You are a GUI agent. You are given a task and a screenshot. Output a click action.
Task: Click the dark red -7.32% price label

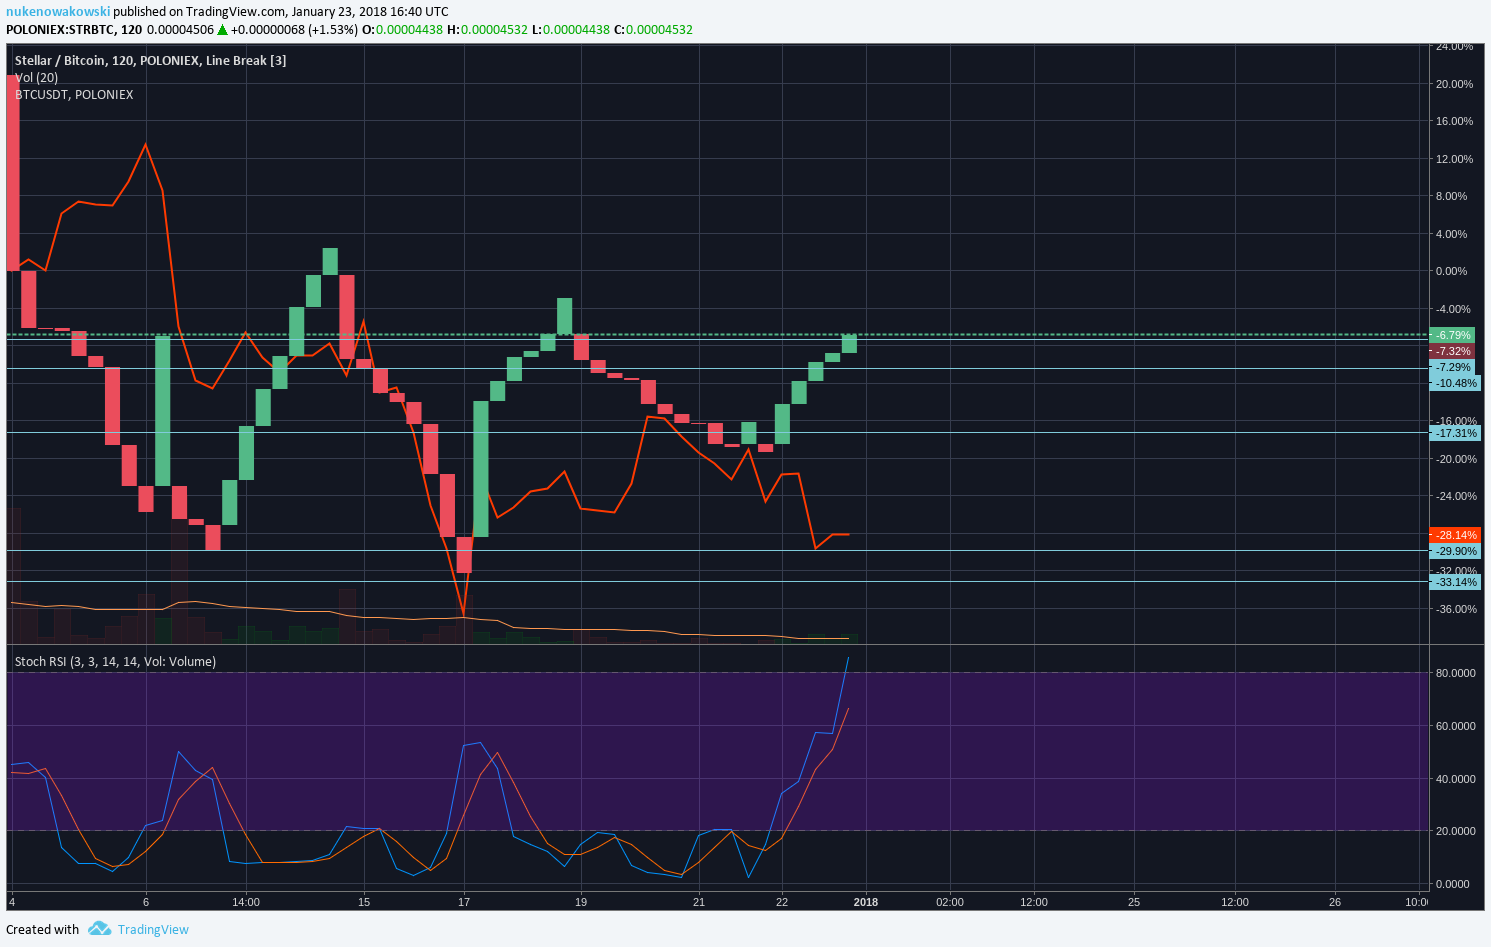click(x=1453, y=351)
